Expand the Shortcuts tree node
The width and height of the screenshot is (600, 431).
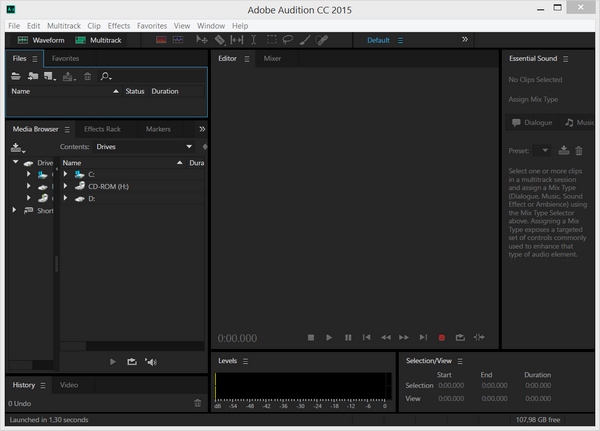14,210
